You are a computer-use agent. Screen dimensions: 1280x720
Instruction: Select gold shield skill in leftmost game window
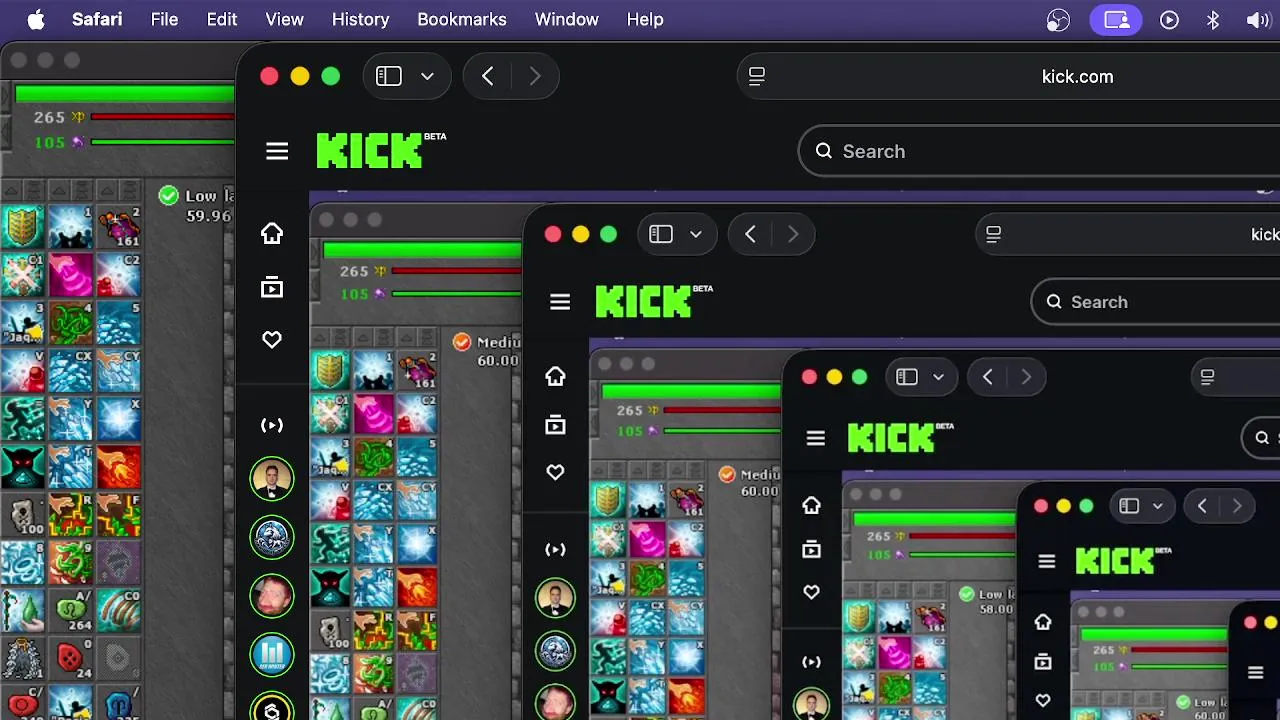[x=22, y=227]
